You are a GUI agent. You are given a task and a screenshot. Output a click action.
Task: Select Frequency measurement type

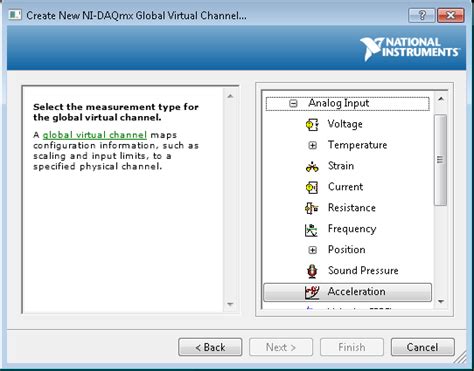click(x=352, y=229)
